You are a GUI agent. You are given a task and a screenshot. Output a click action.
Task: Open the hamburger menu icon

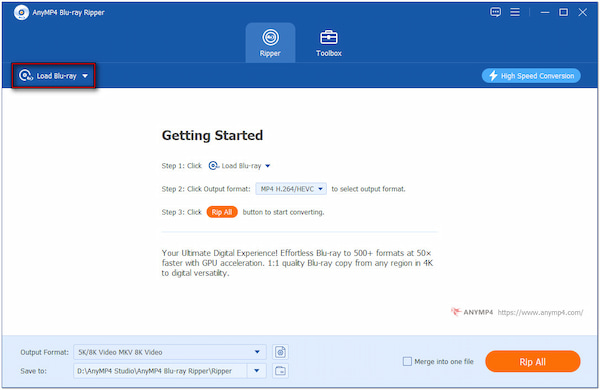tap(515, 12)
